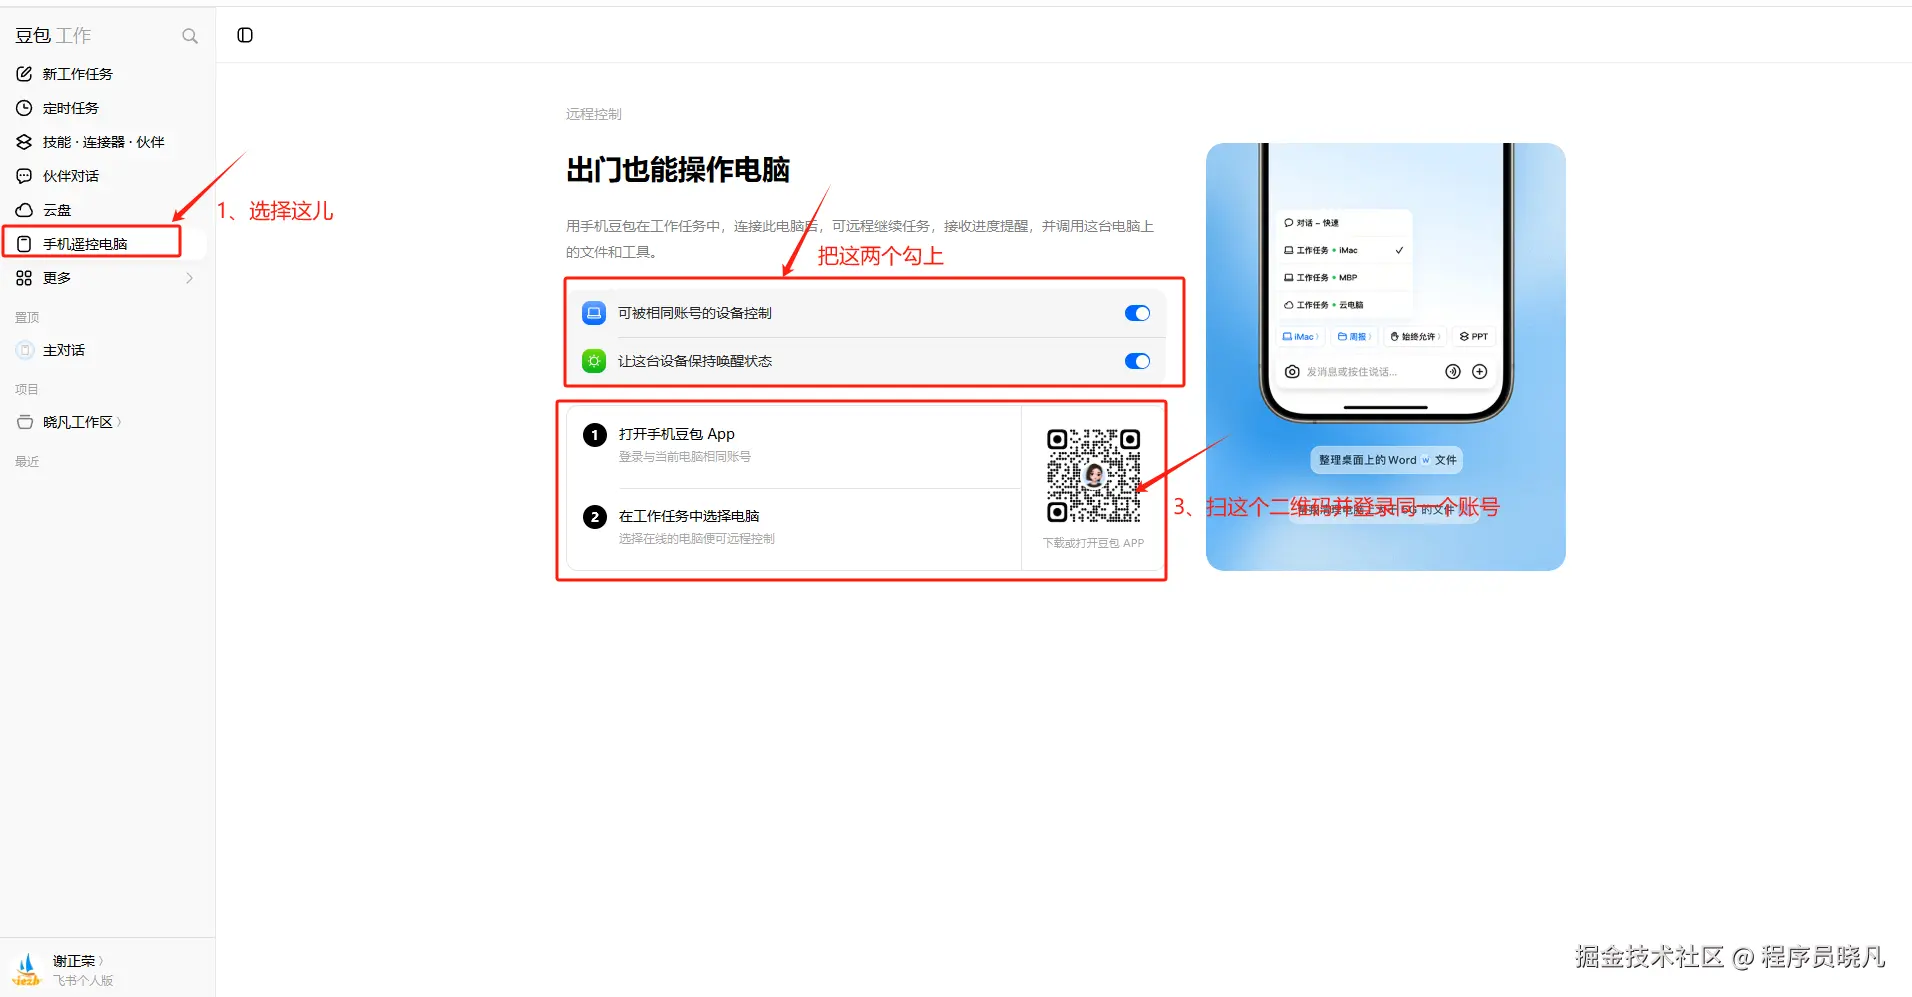Click 谢正荣 account name

[74, 961]
